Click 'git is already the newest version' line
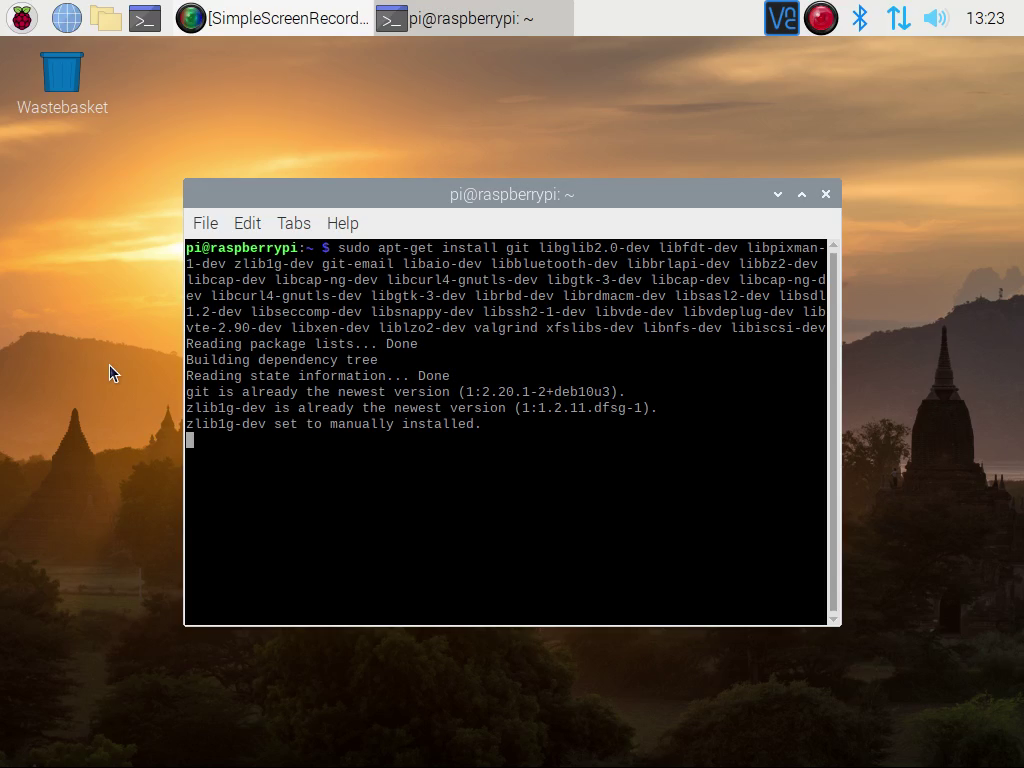Screen dimensions: 1024x768 point(406,392)
